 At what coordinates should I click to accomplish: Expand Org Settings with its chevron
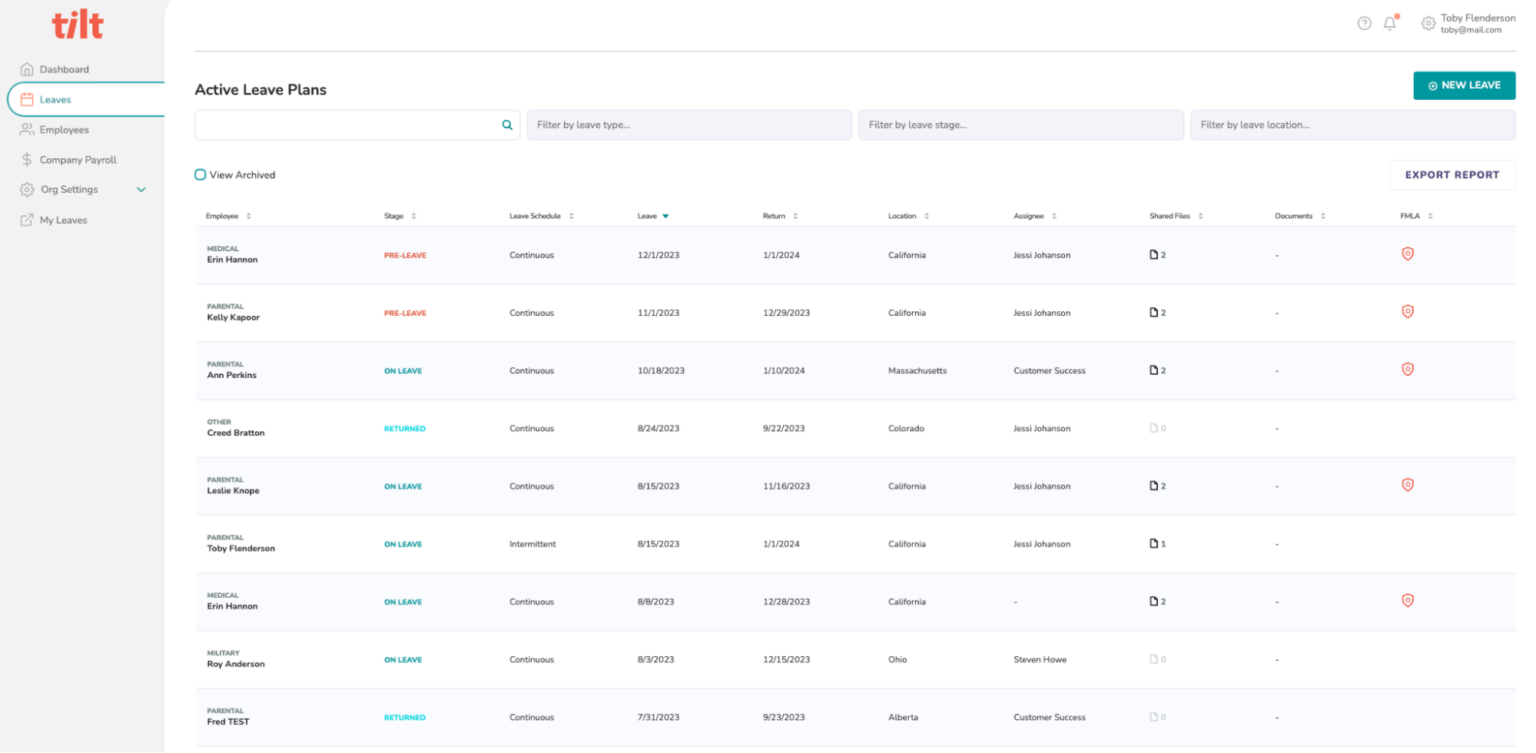click(141, 189)
